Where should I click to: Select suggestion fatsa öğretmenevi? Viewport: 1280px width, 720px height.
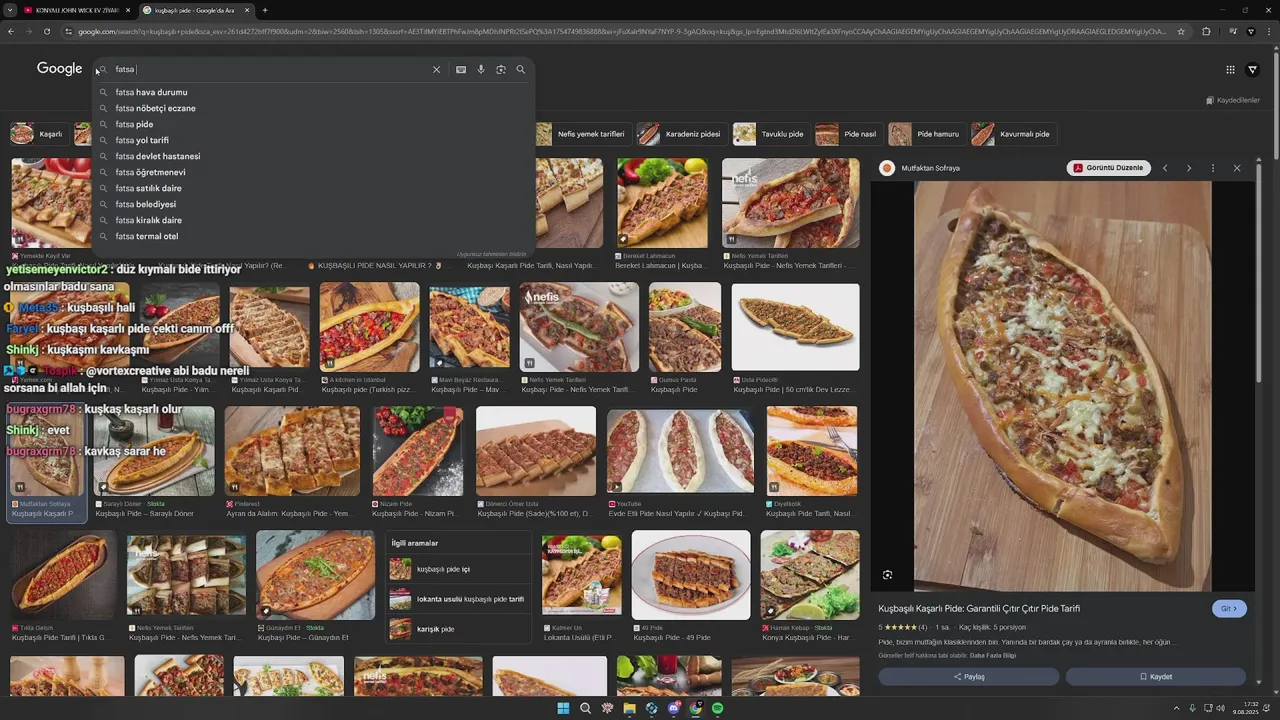pyautogui.click(x=315, y=172)
